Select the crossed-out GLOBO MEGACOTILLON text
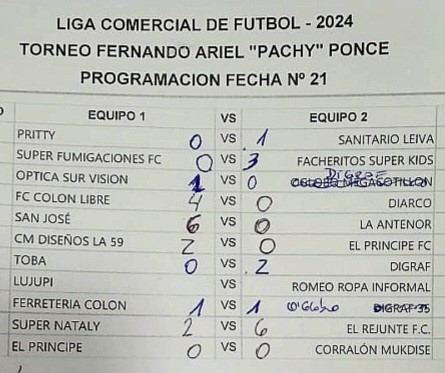 click(362, 182)
